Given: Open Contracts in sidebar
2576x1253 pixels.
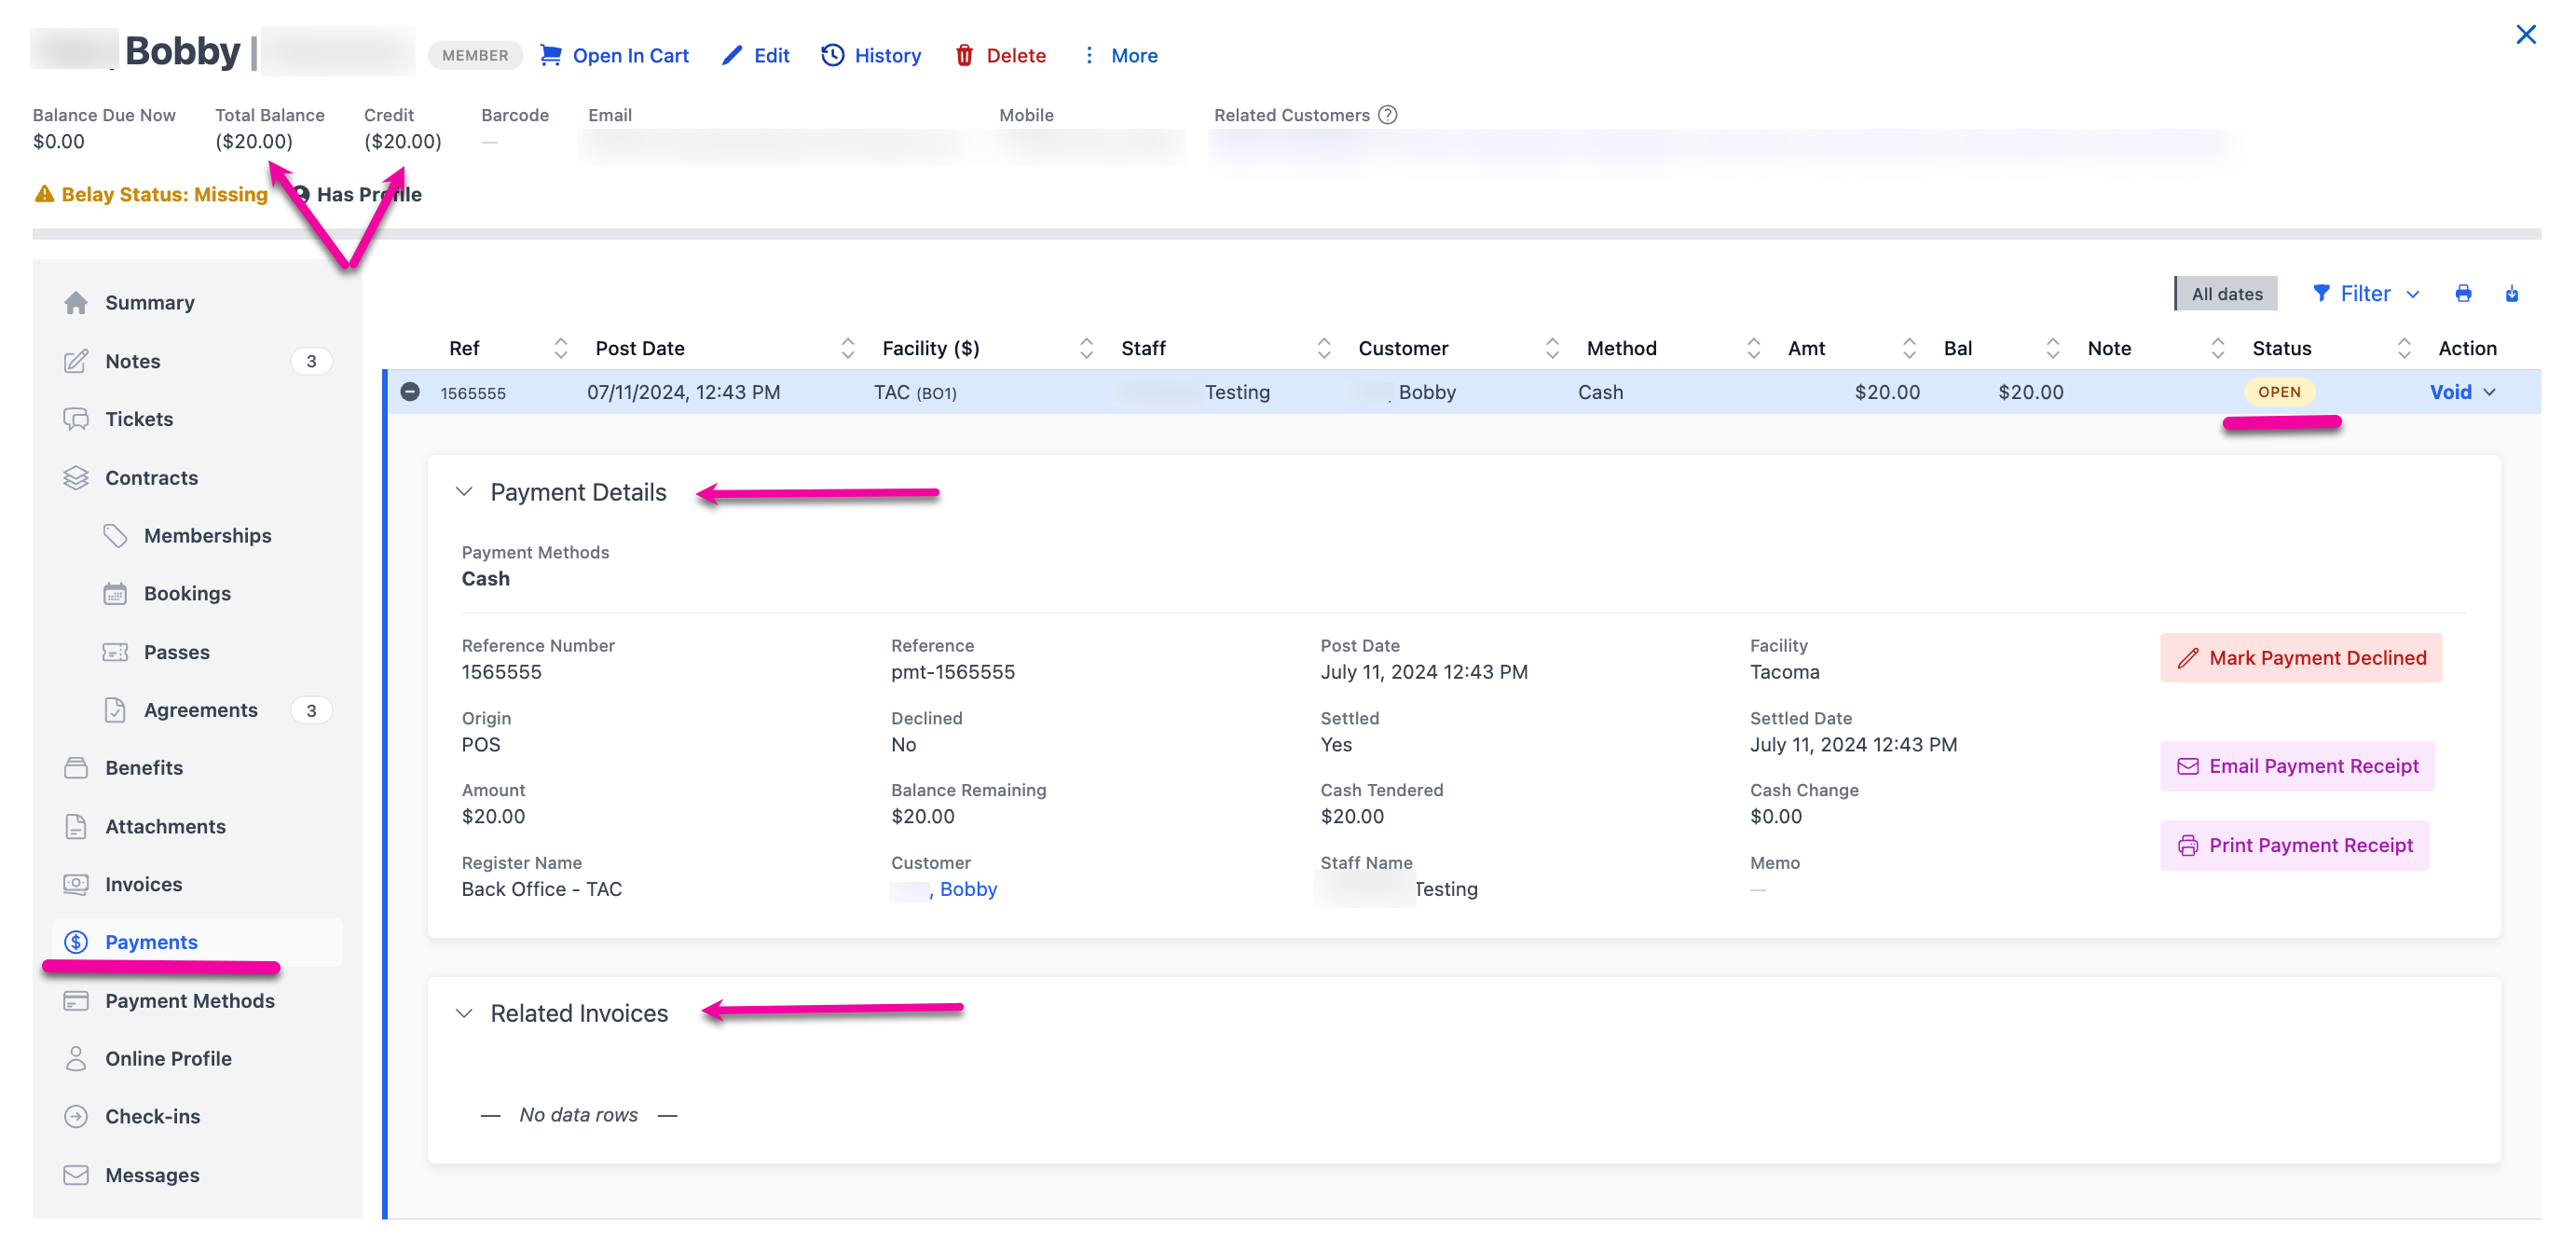Looking at the screenshot, I should pos(197,478).
